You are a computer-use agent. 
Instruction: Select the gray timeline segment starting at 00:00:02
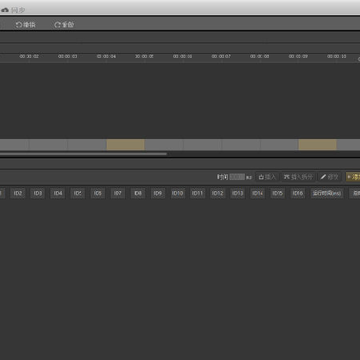click(48, 145)
